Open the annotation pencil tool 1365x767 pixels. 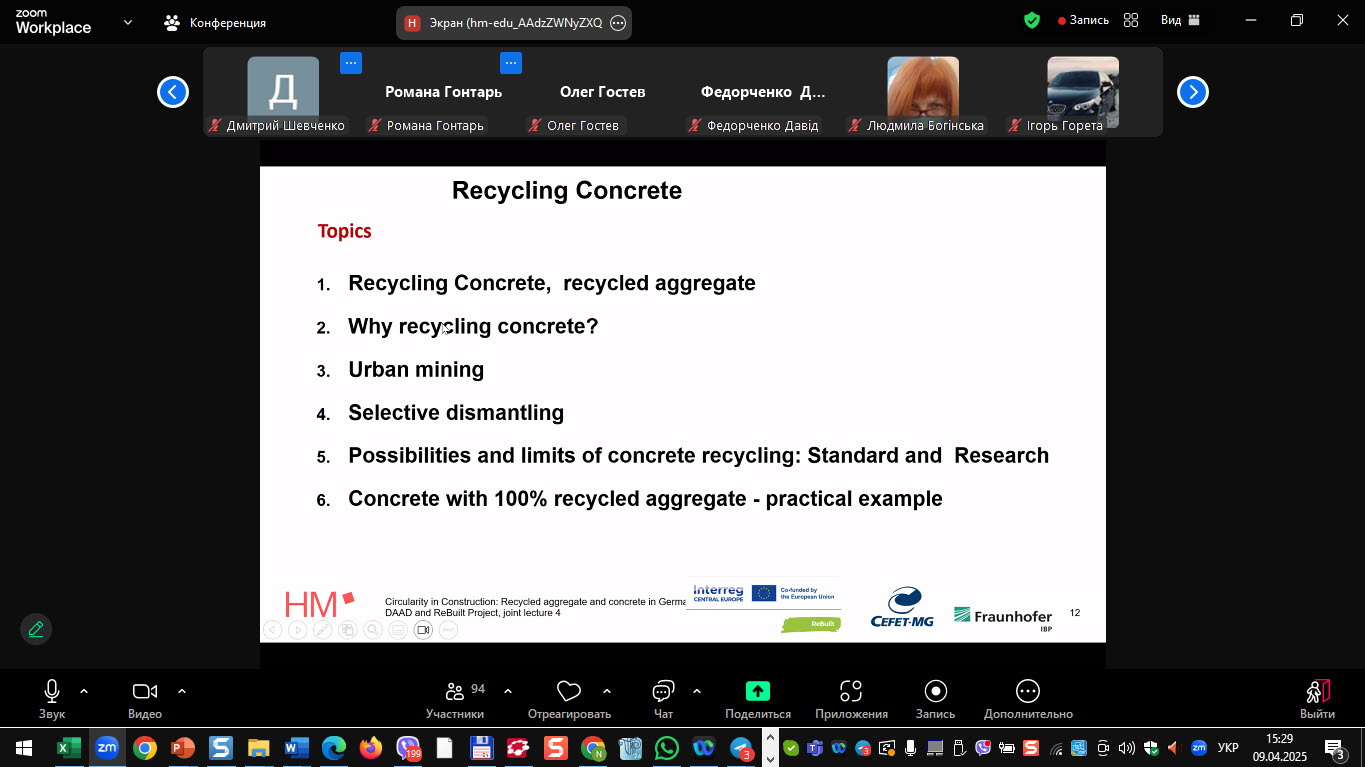point(36,629)
